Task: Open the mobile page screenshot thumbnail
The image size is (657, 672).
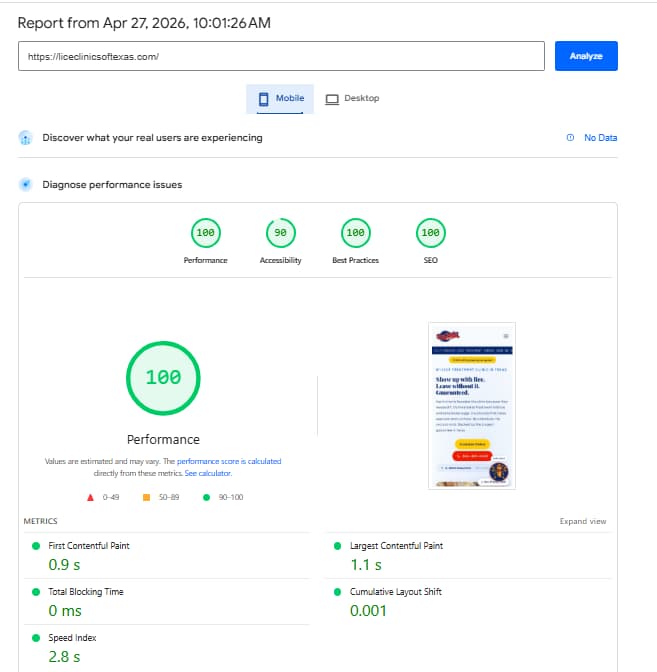Action: [x=472, y=405]
